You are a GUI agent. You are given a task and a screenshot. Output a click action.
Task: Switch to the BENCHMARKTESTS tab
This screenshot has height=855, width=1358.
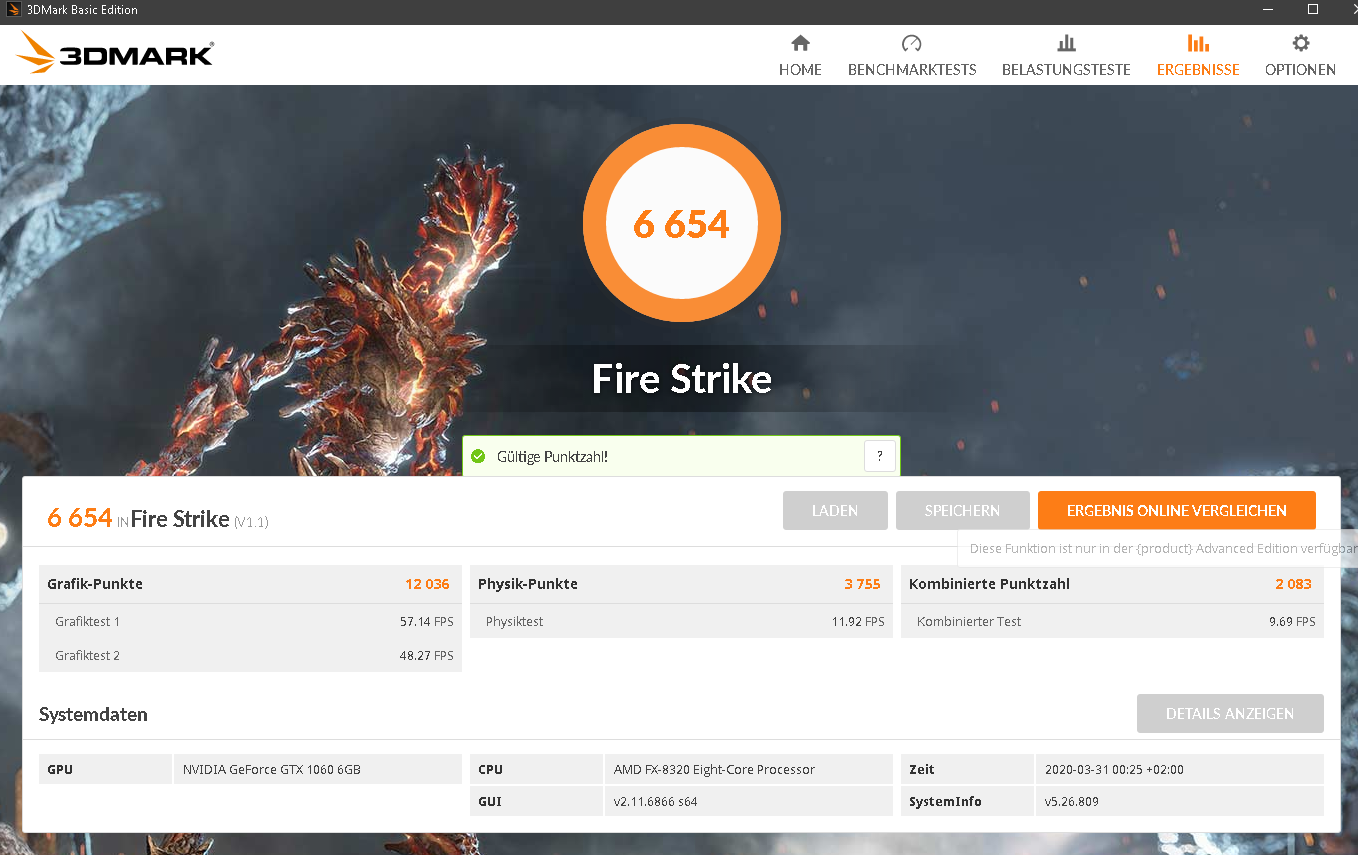[x=912, y=56]
